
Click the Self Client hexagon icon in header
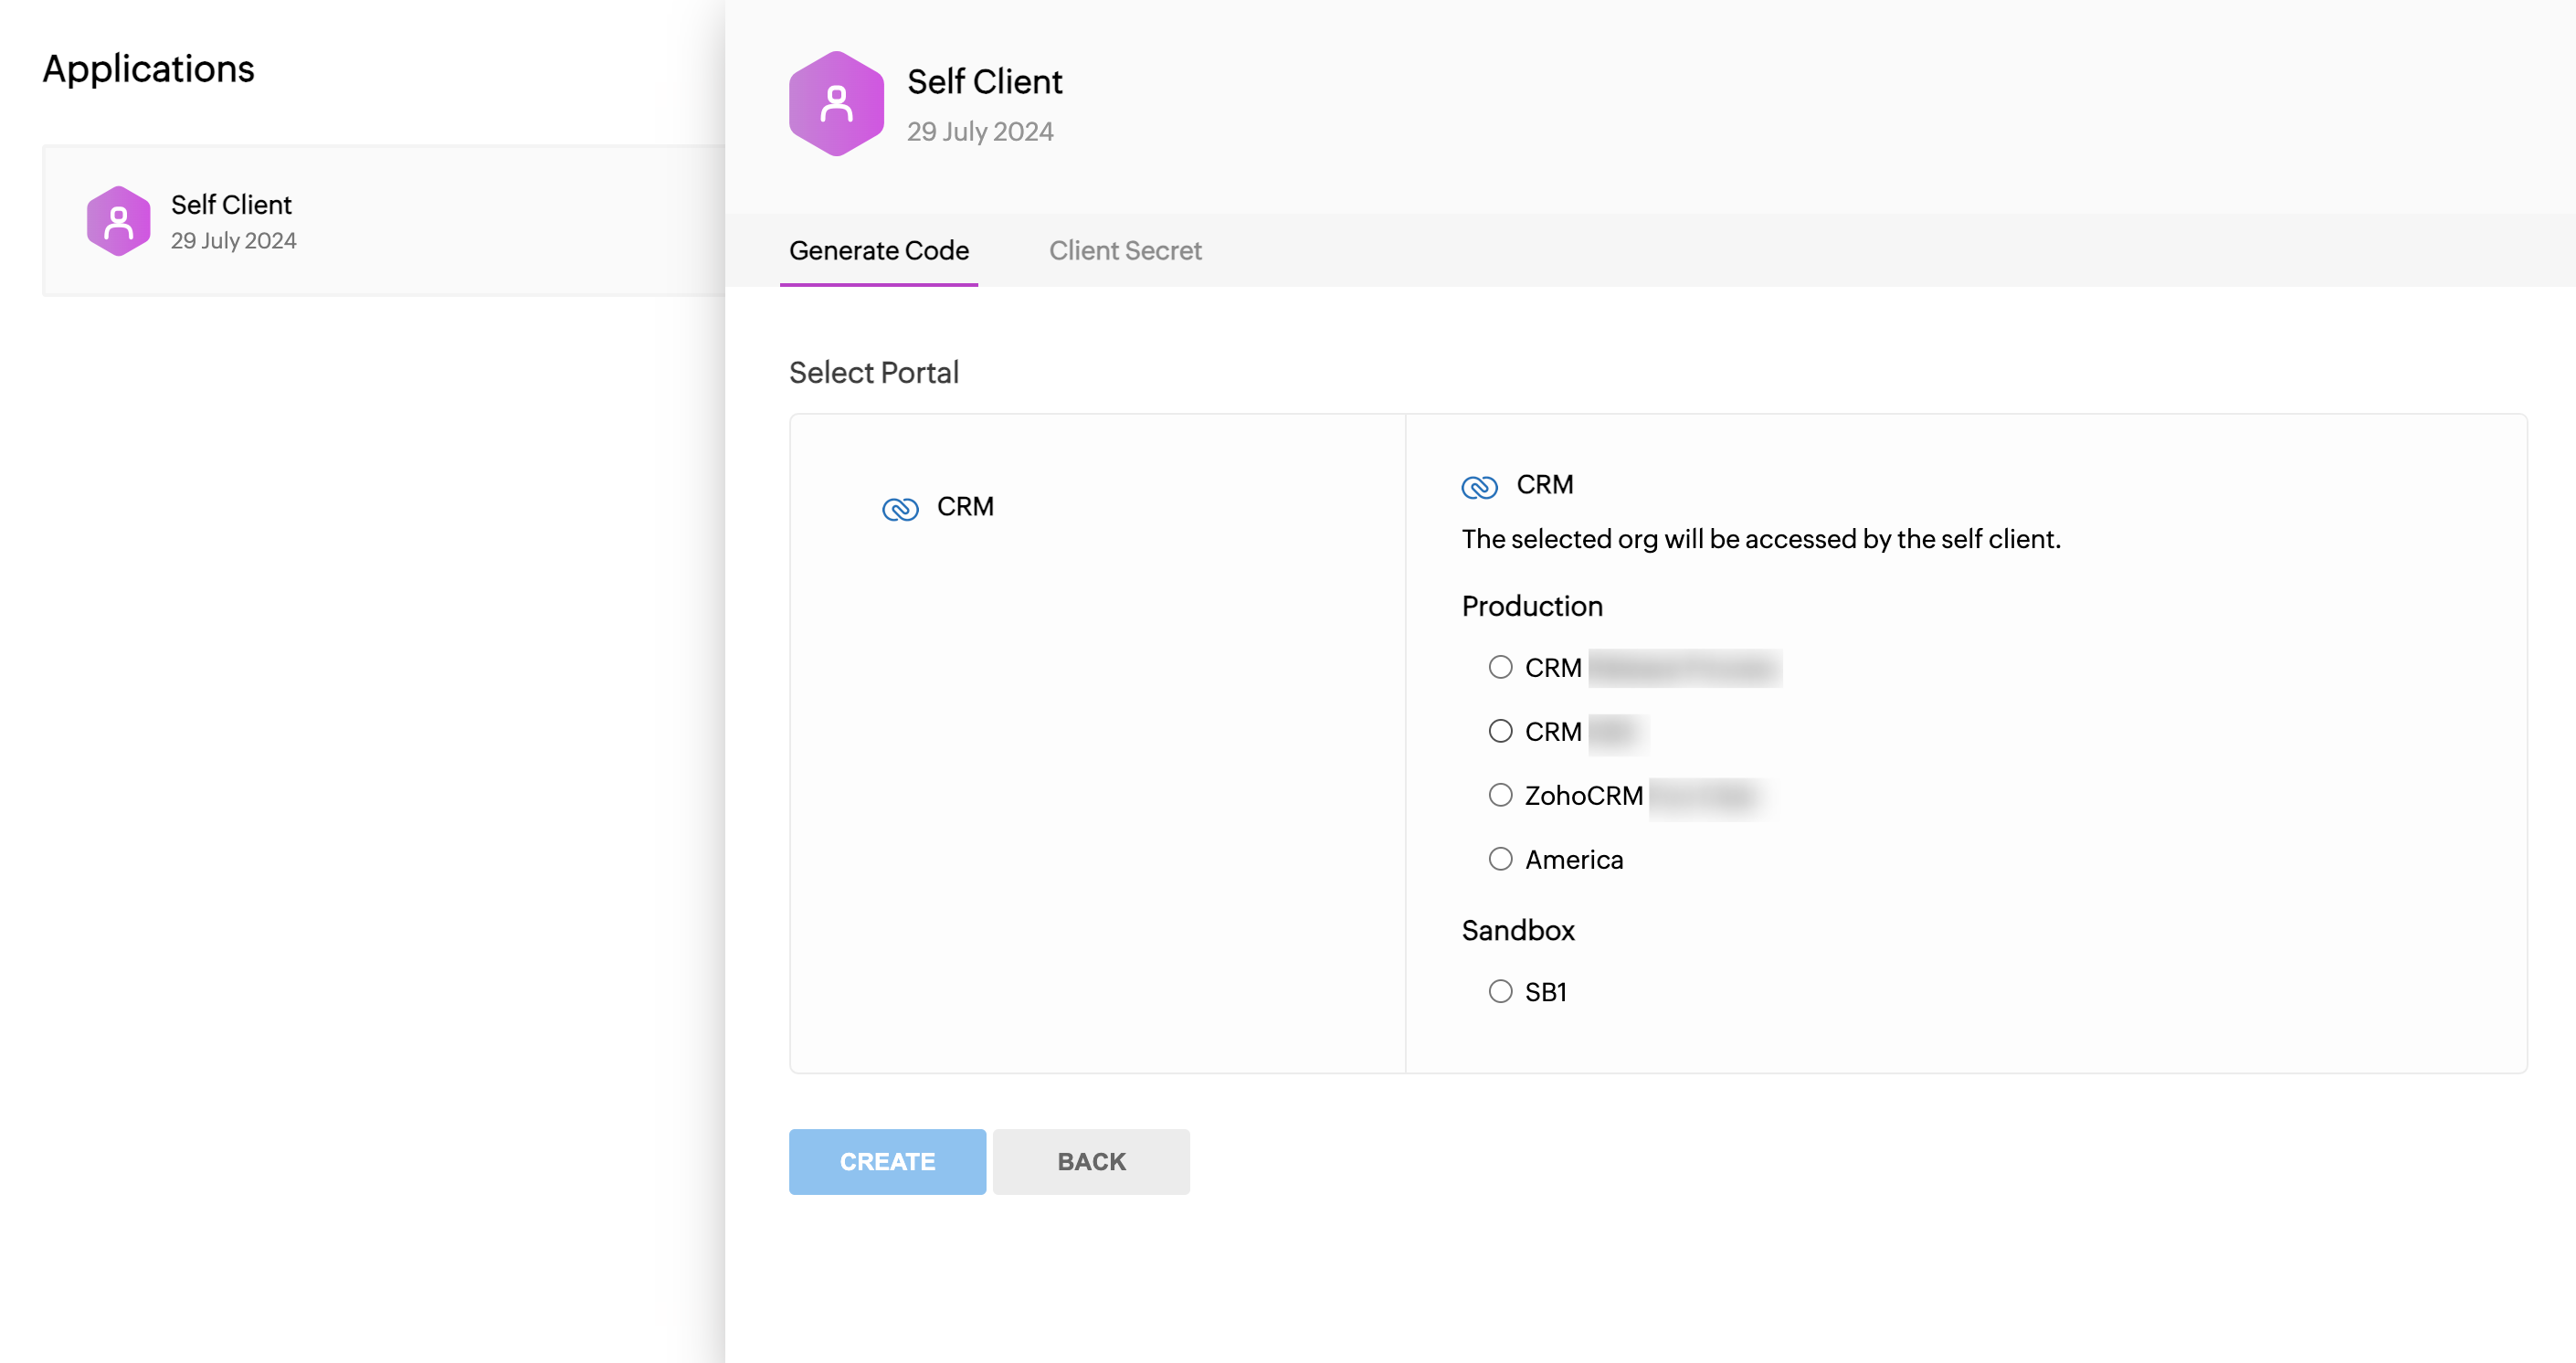click(x=836, y=104)
